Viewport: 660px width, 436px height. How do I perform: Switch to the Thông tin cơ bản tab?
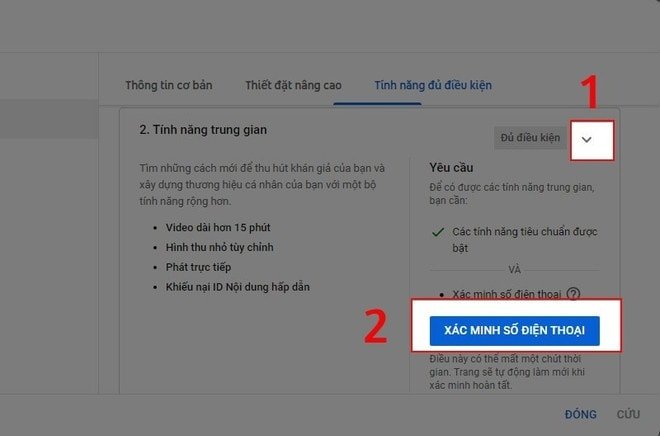click(169, 85)
